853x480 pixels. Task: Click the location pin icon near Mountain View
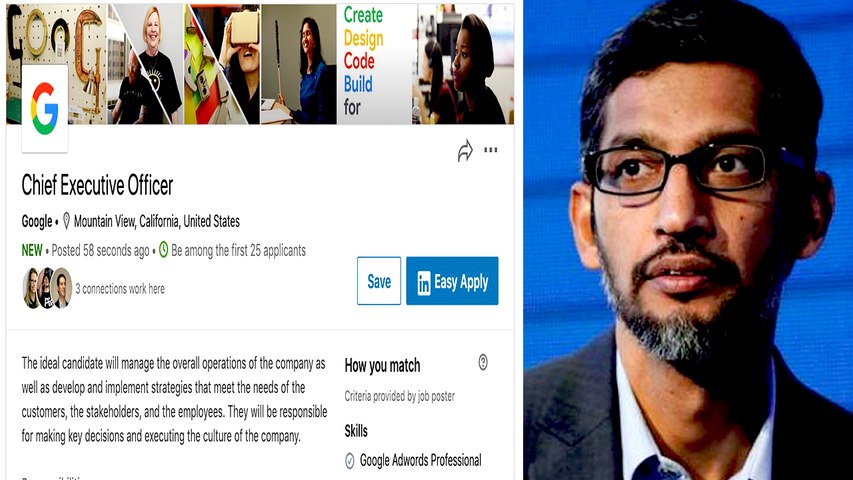tap(66, 221)
